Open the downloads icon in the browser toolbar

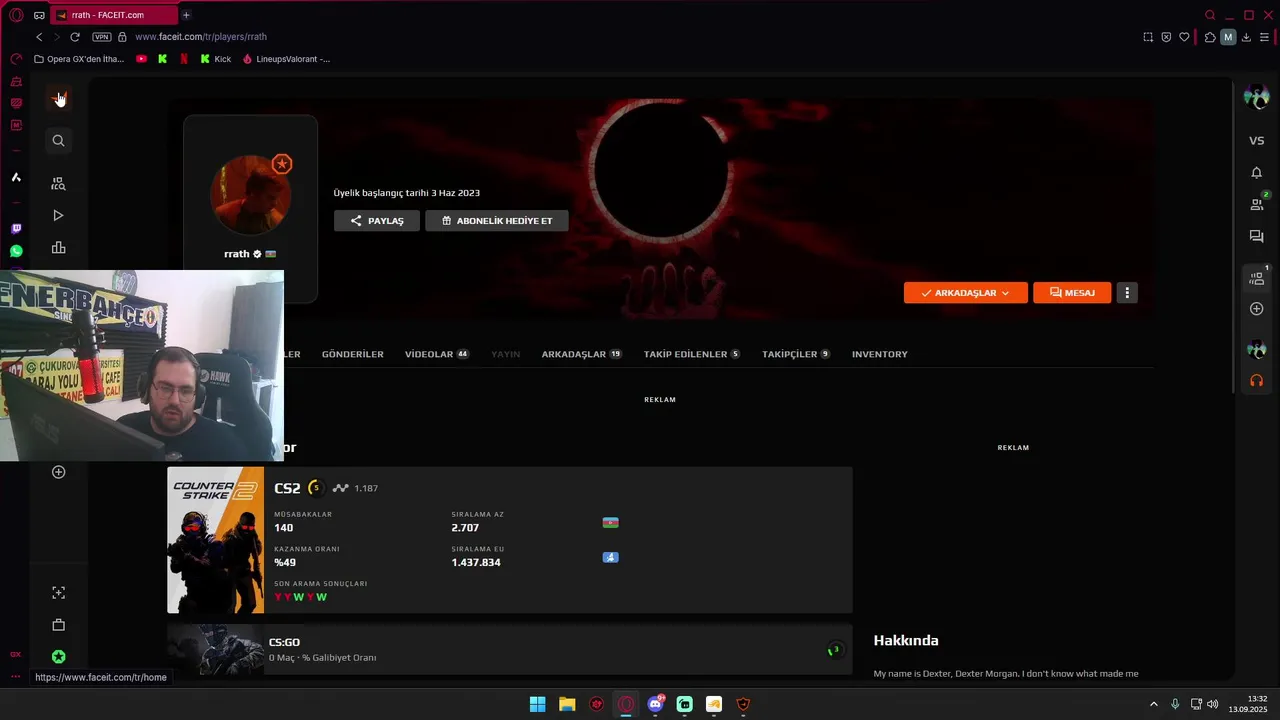pos(1246,37)
